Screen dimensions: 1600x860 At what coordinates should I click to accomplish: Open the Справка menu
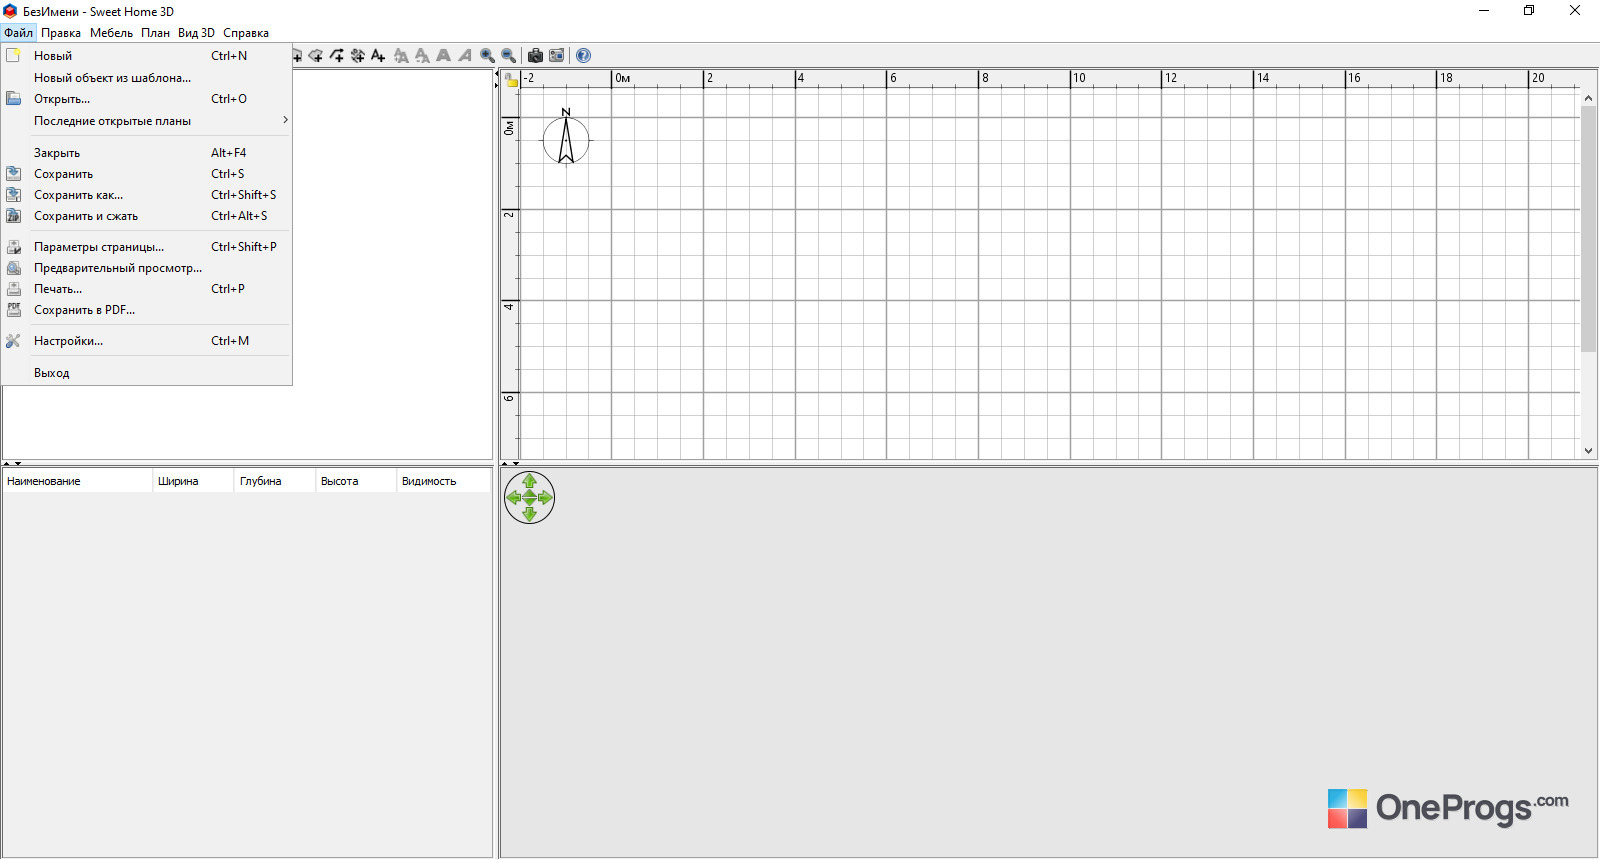pyautogui.click(x=246, y=33)
